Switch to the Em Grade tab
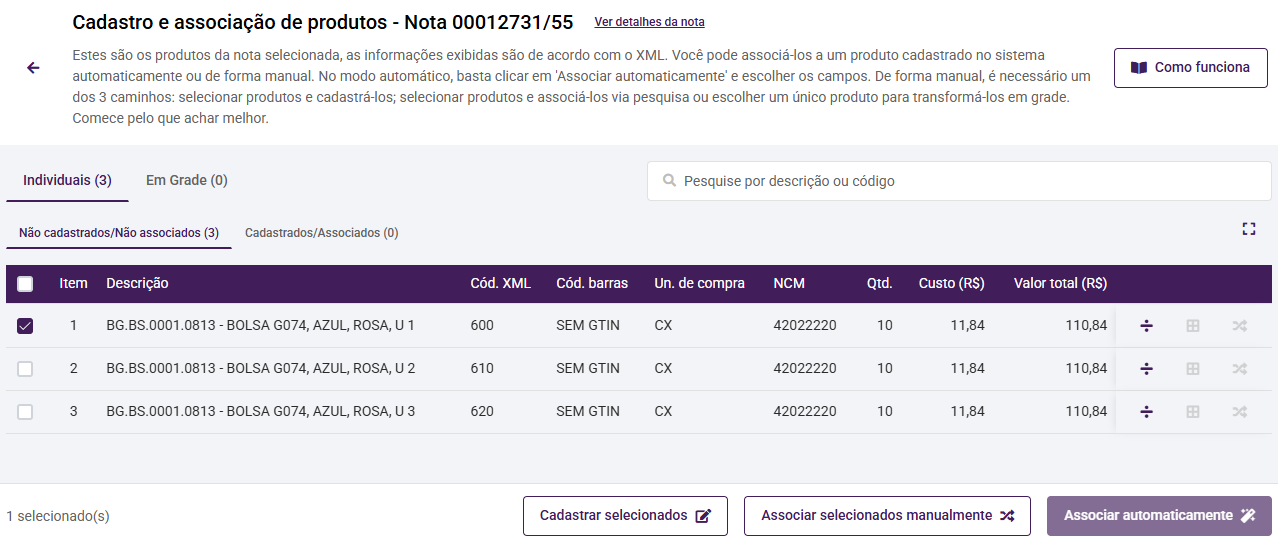 187,181
